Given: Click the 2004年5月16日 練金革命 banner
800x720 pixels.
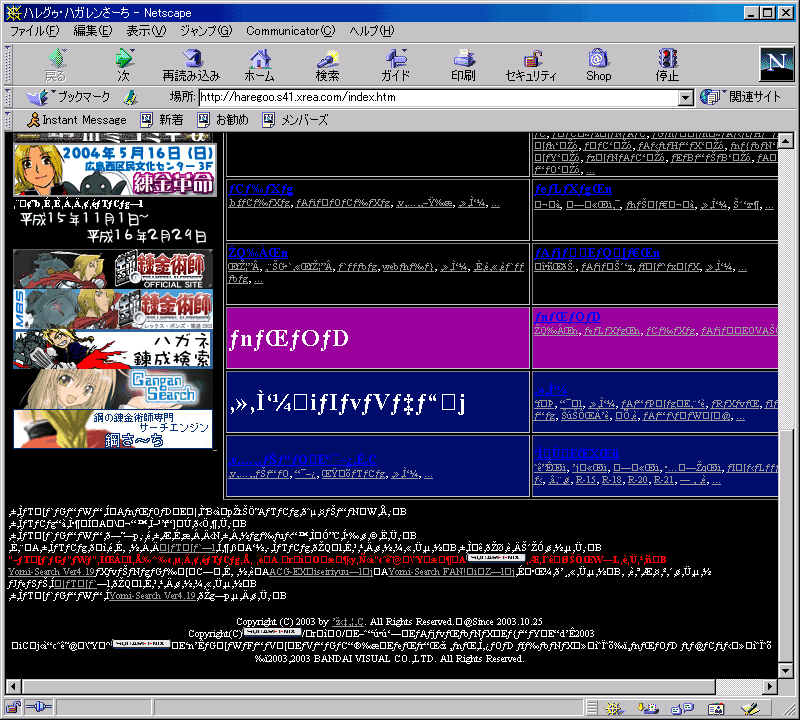Looking at the screenshot, I should tap(113, 169).
